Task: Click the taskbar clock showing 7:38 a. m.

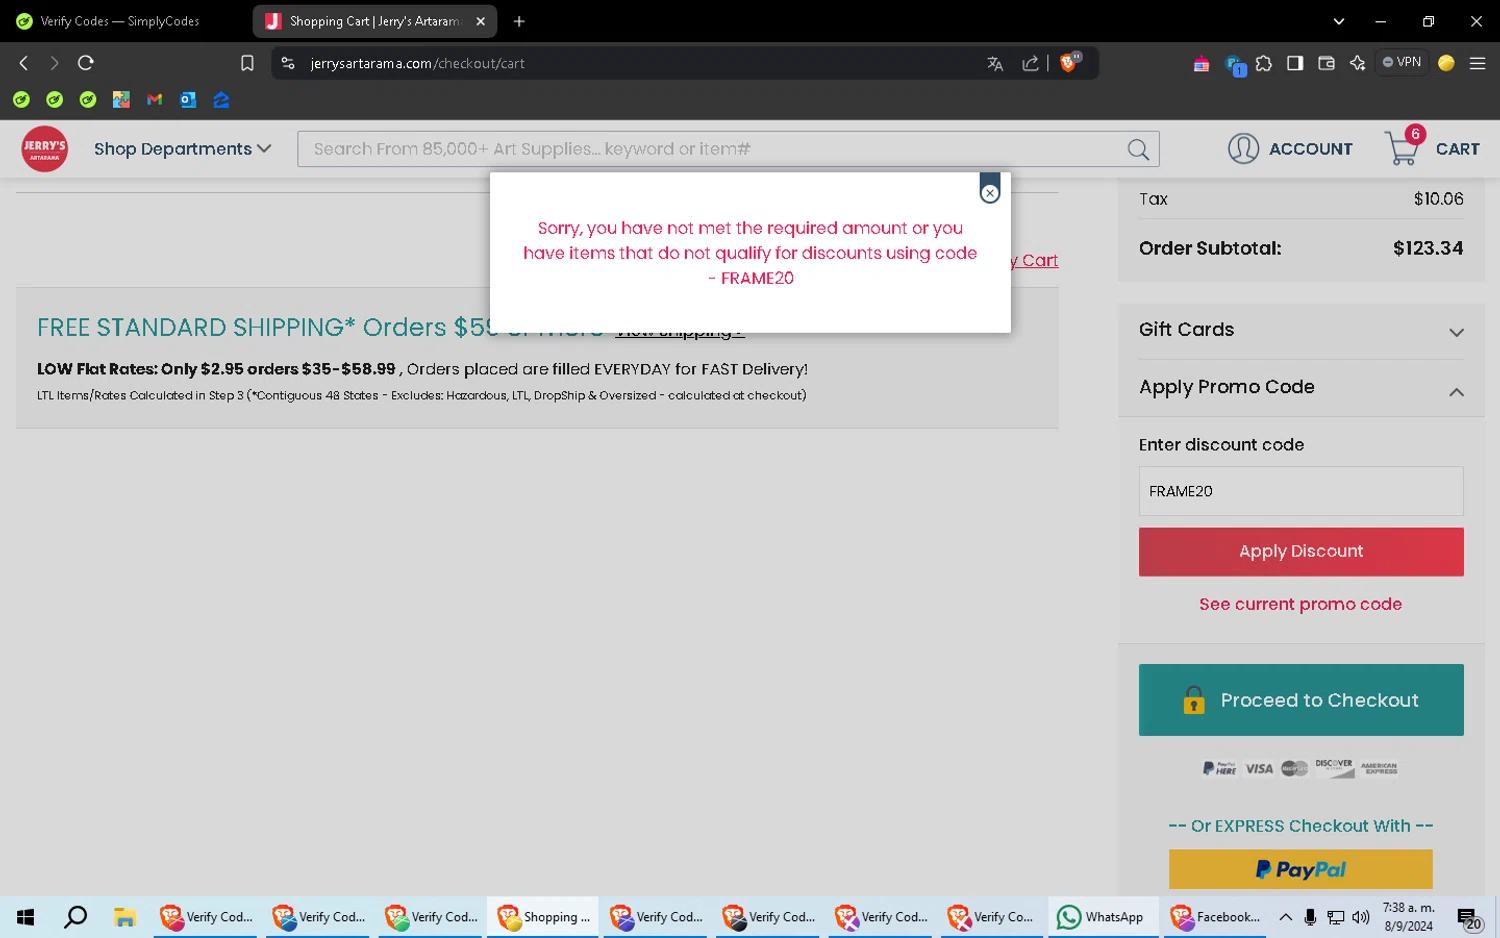Action: pyautogui.click(x=1408, y=917)
